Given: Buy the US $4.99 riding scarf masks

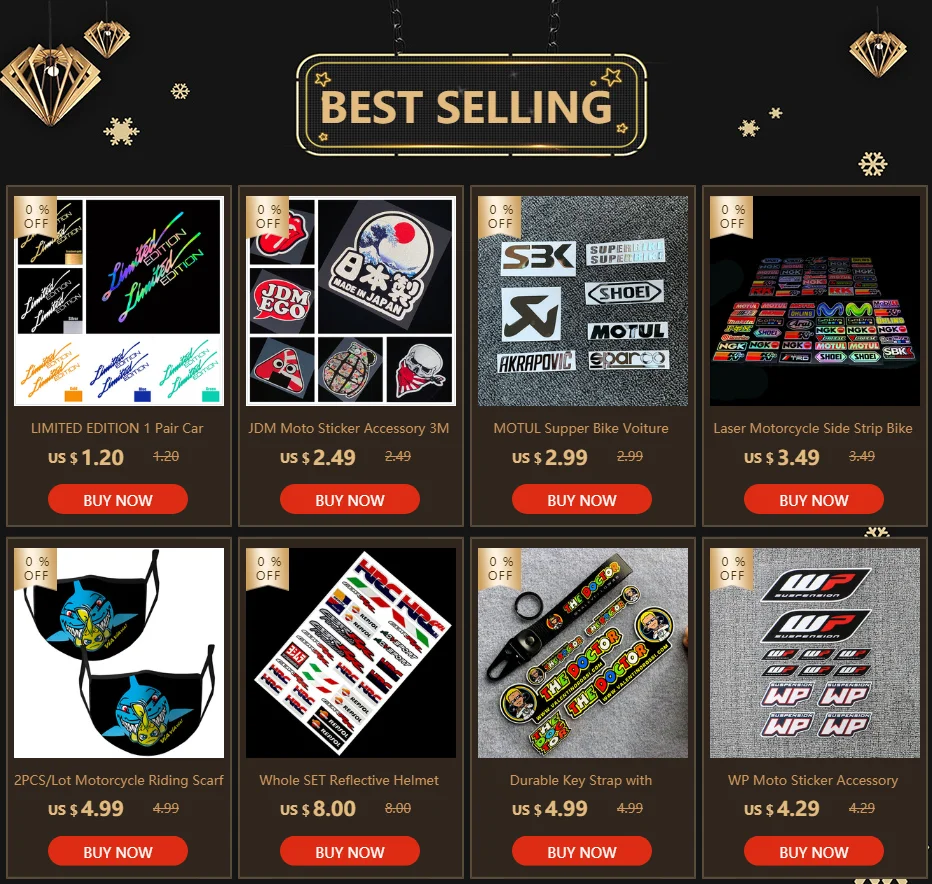Looking at the screenshot, I should (x=118, y=851).
